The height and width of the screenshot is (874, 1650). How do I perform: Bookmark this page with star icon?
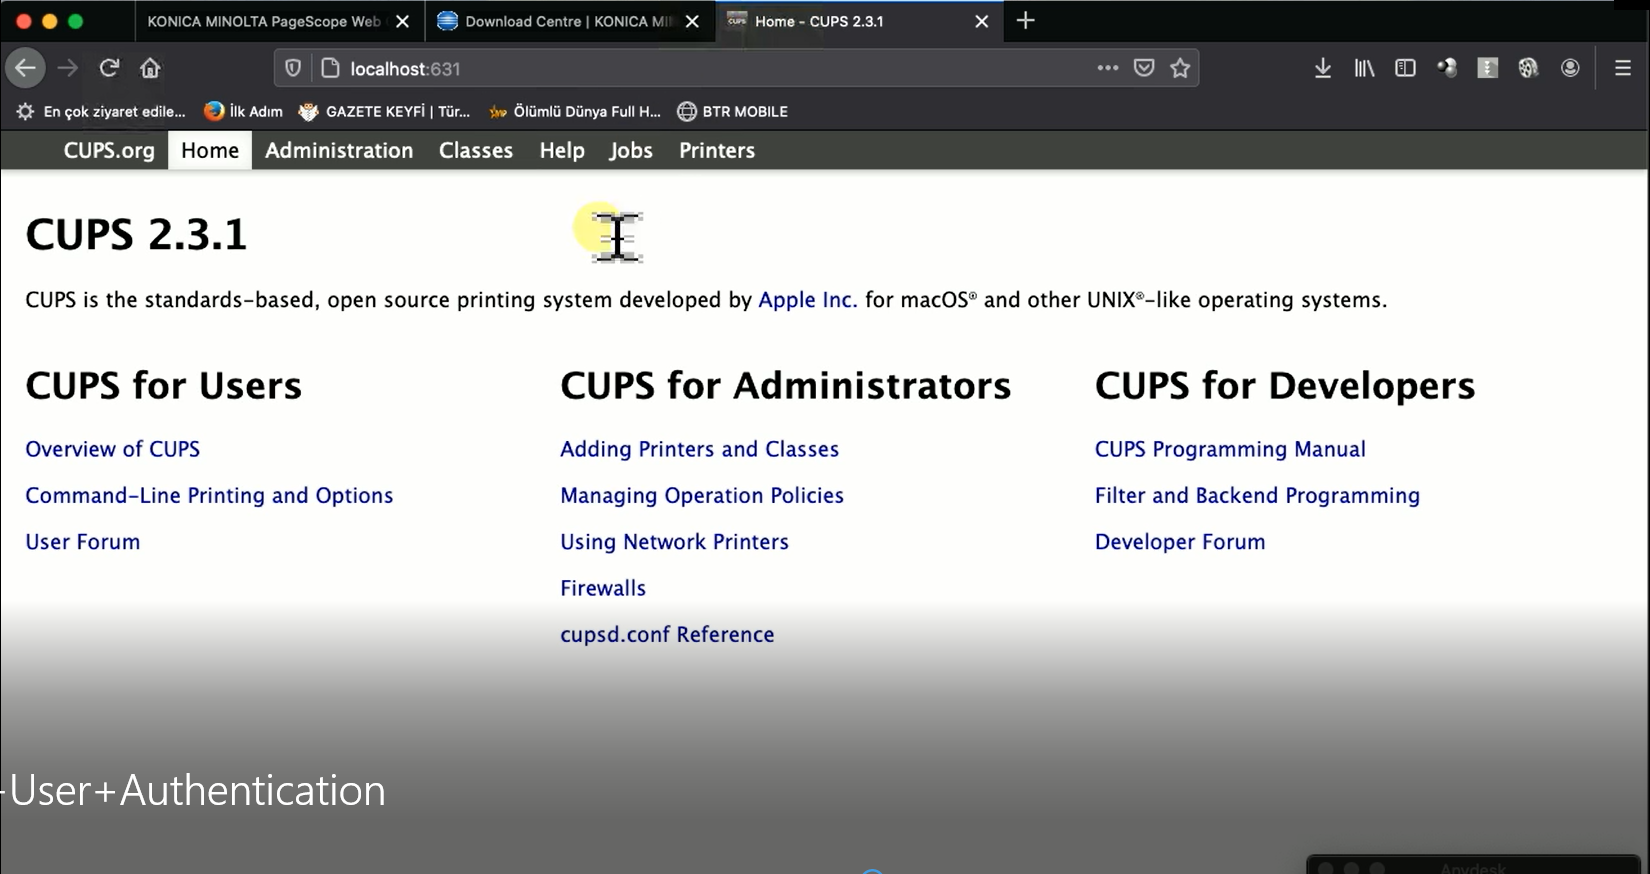(1180, 68)
